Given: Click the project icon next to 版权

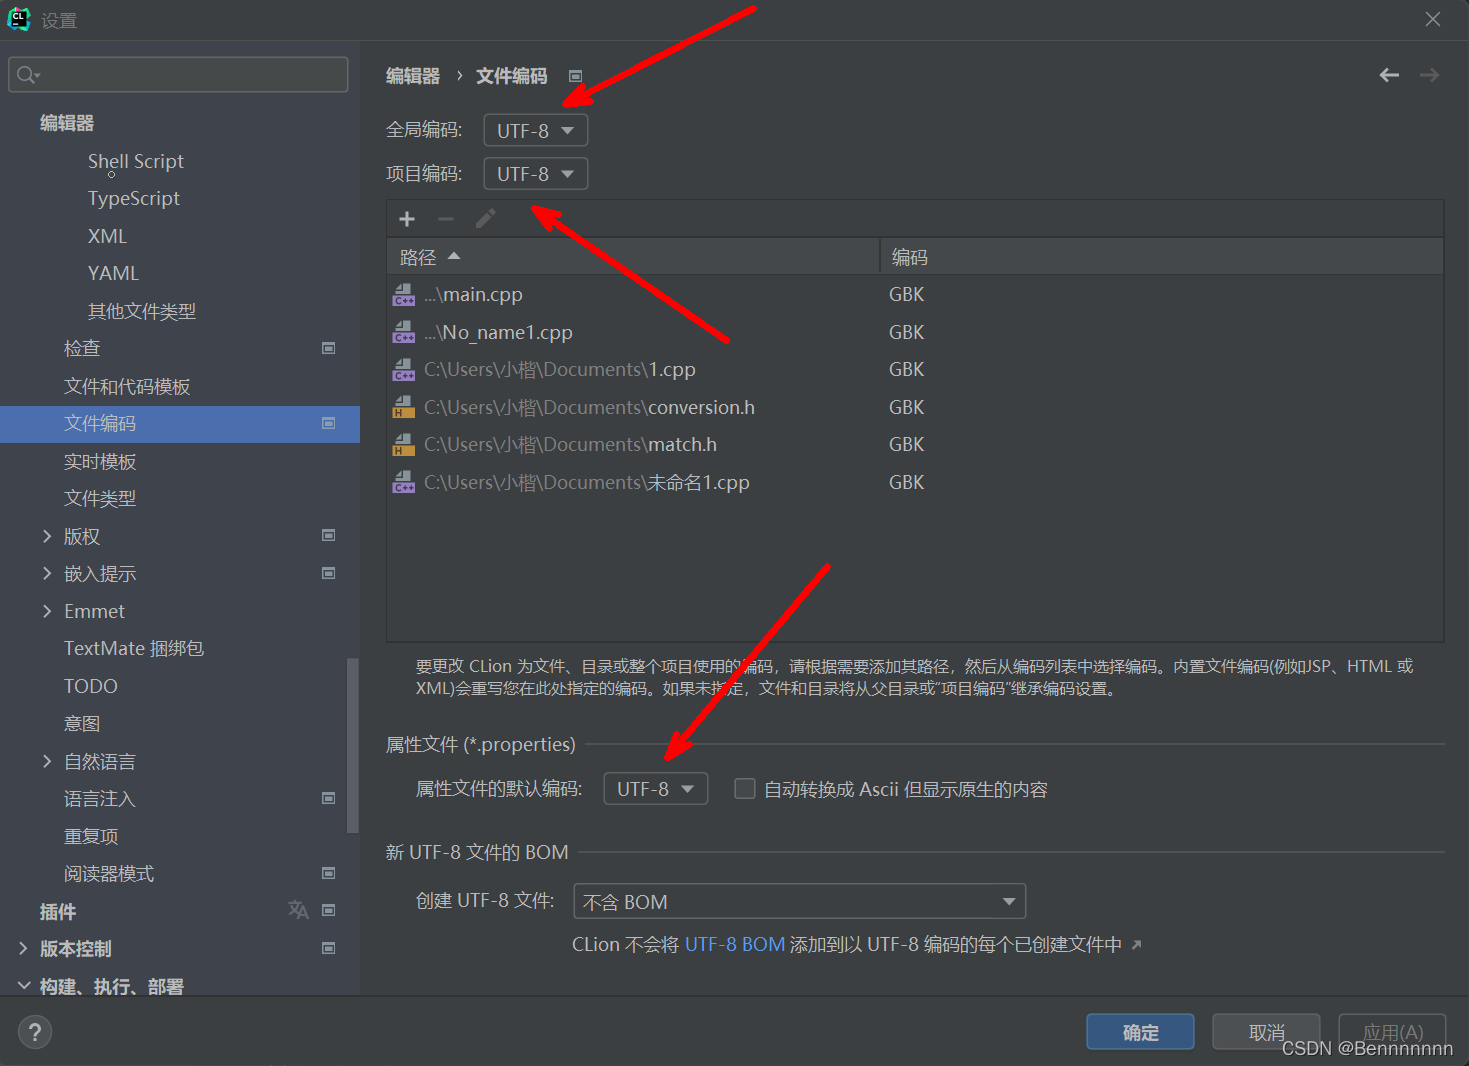Looking at the screenshot, I should click(328, 536).
